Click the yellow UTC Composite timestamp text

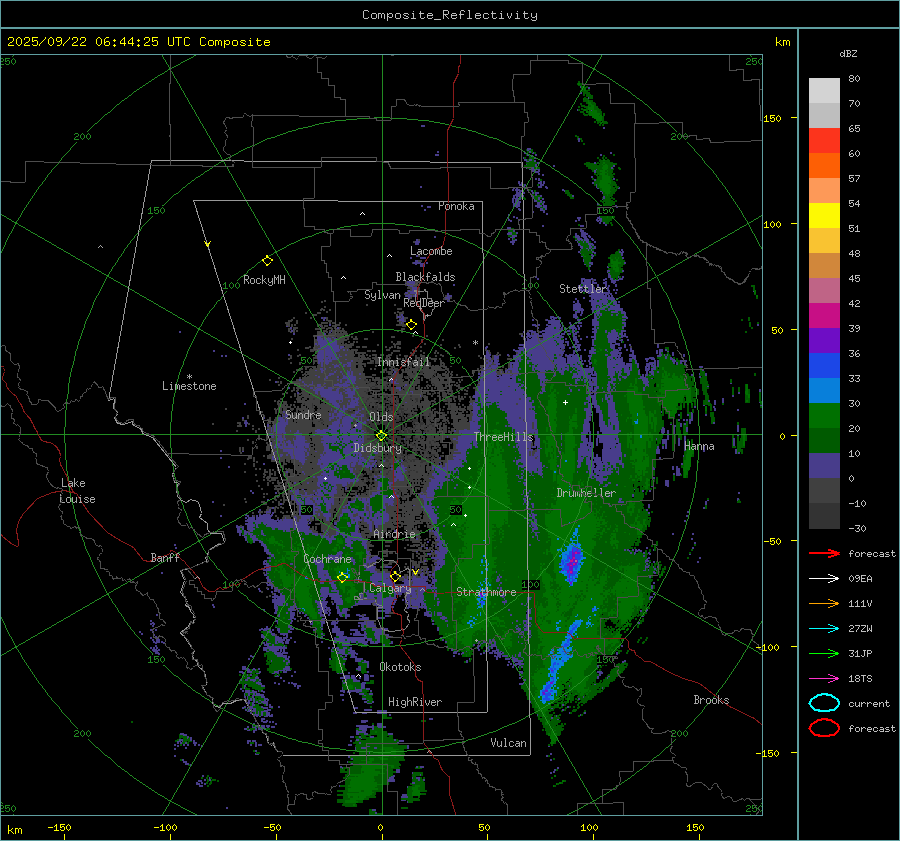coord(139,42)
